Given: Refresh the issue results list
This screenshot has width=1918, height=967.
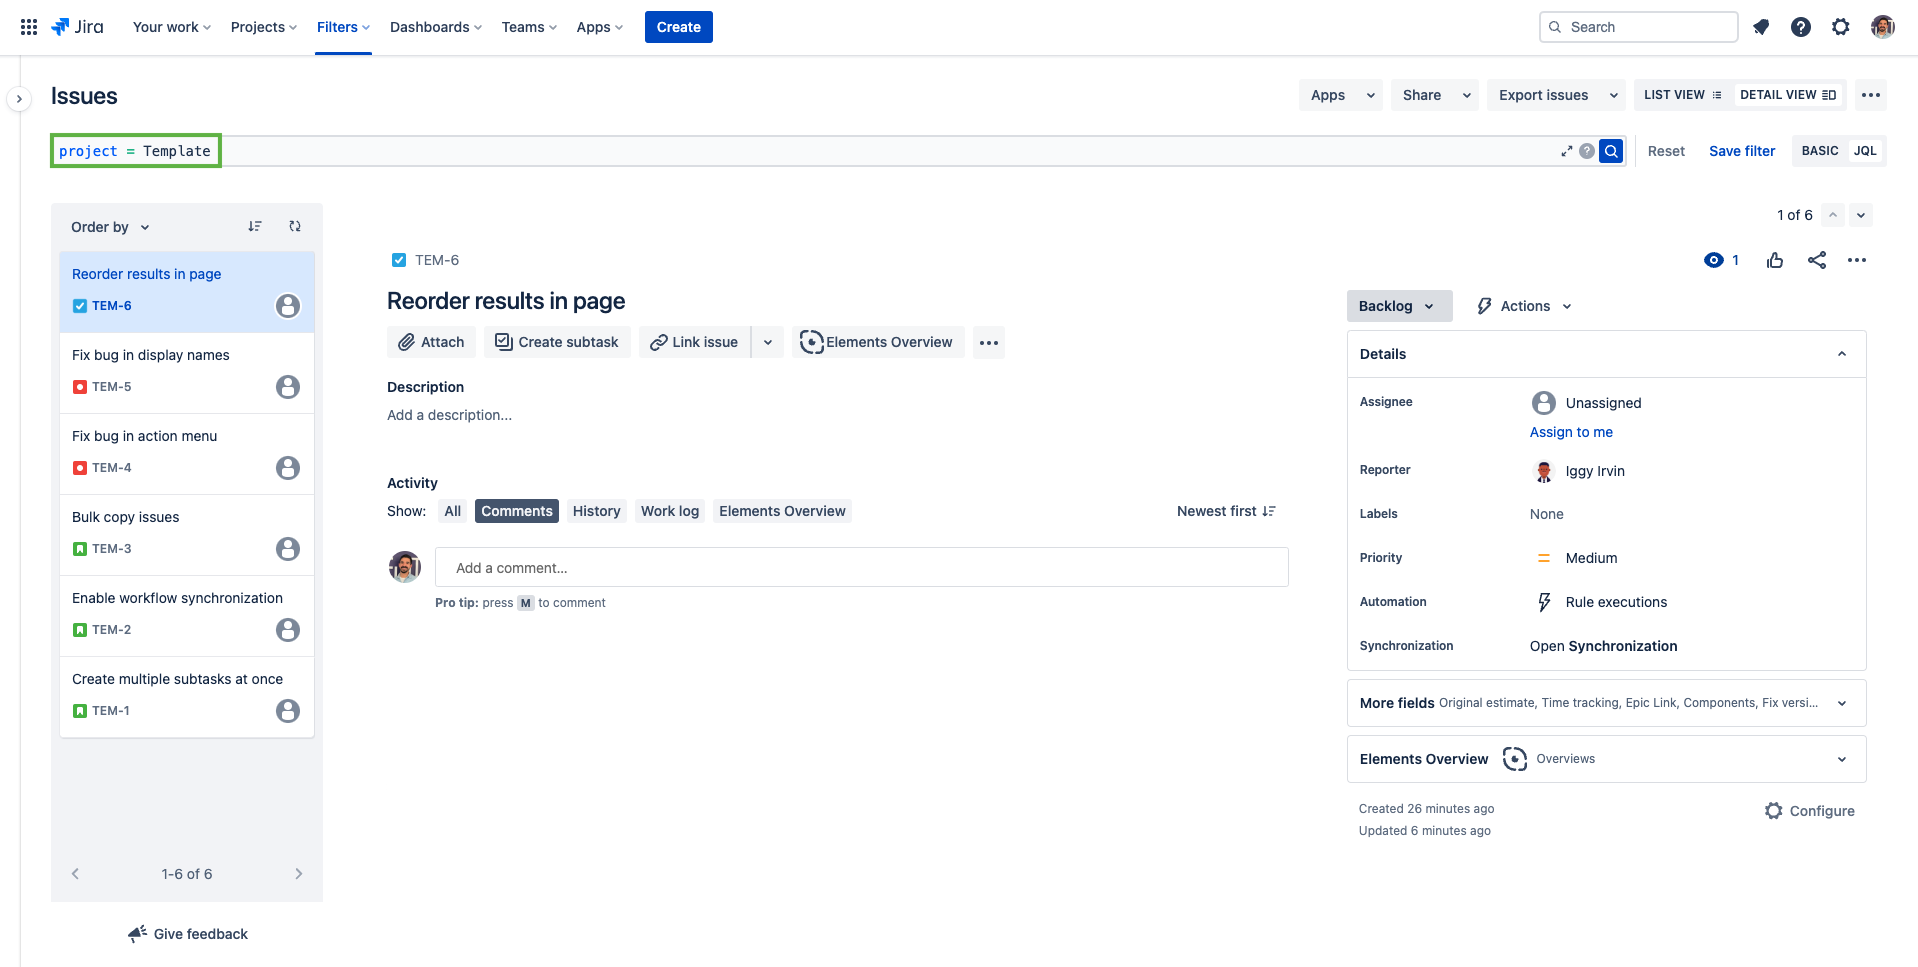Looking at the screenshot, I should point(295,227).
